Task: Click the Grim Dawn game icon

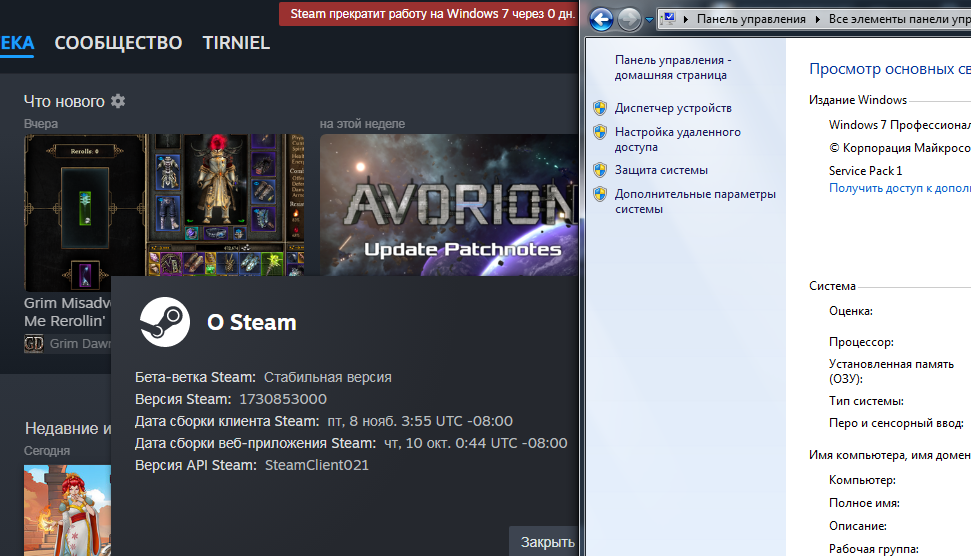Action: coord(33,344)
